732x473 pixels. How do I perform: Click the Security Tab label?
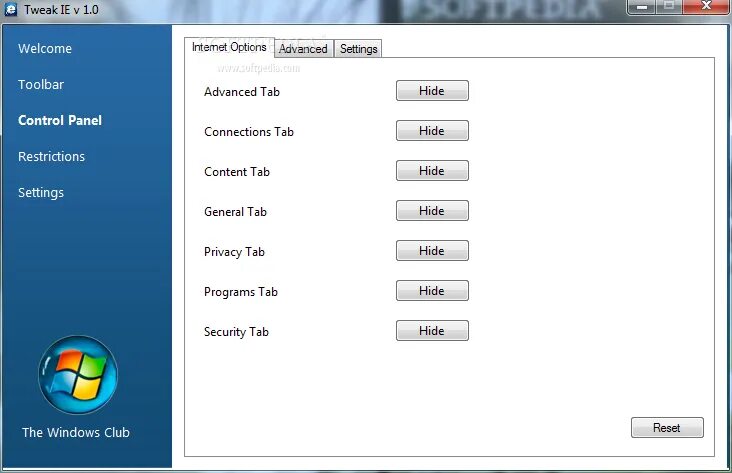236,332
